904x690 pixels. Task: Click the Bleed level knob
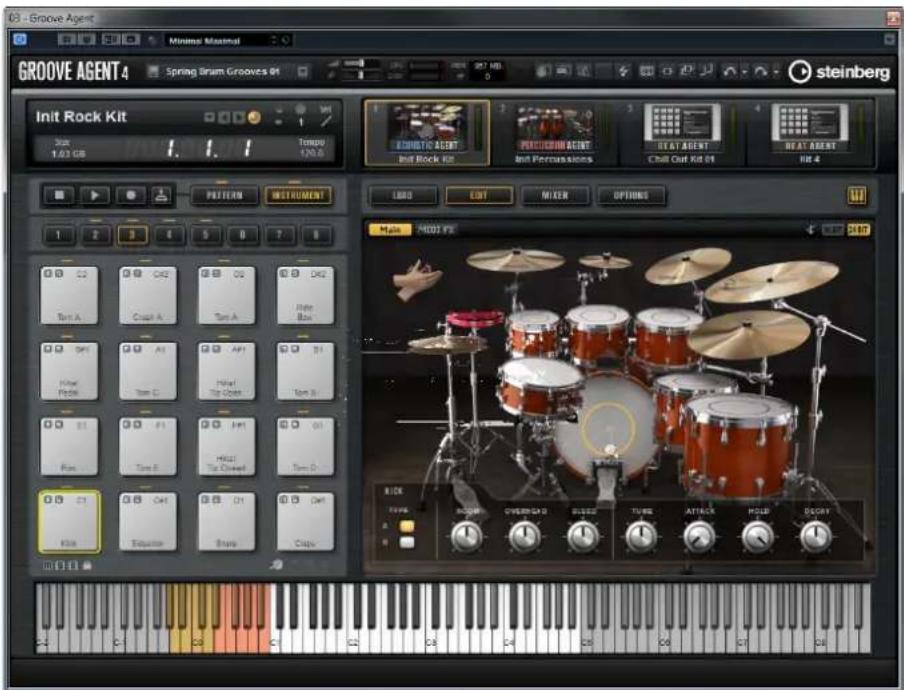[x=583, y=537]
